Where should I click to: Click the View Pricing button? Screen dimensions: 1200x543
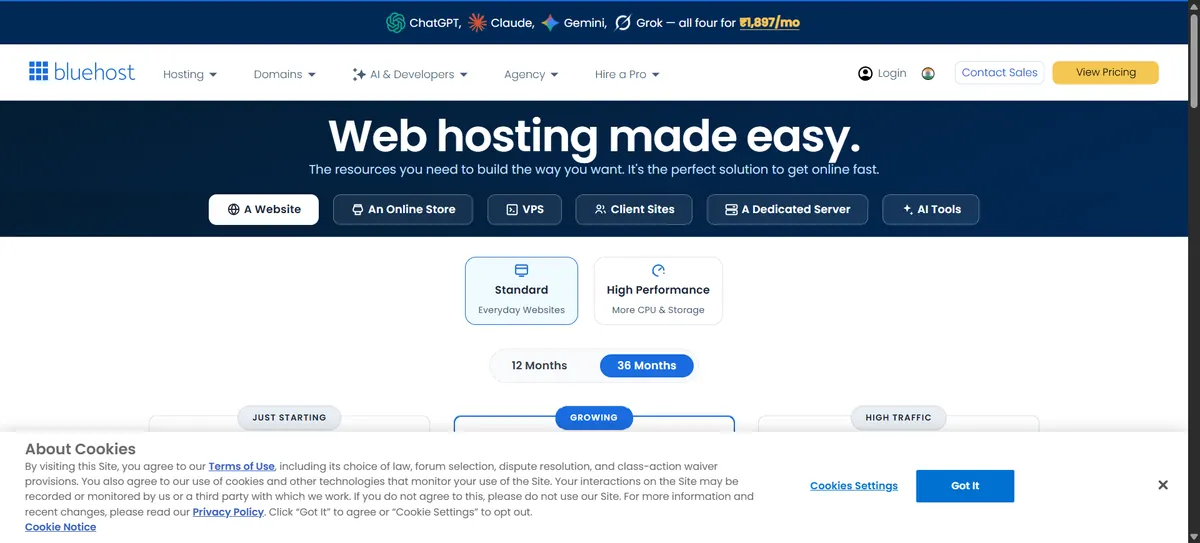(x=1105, y=72)
